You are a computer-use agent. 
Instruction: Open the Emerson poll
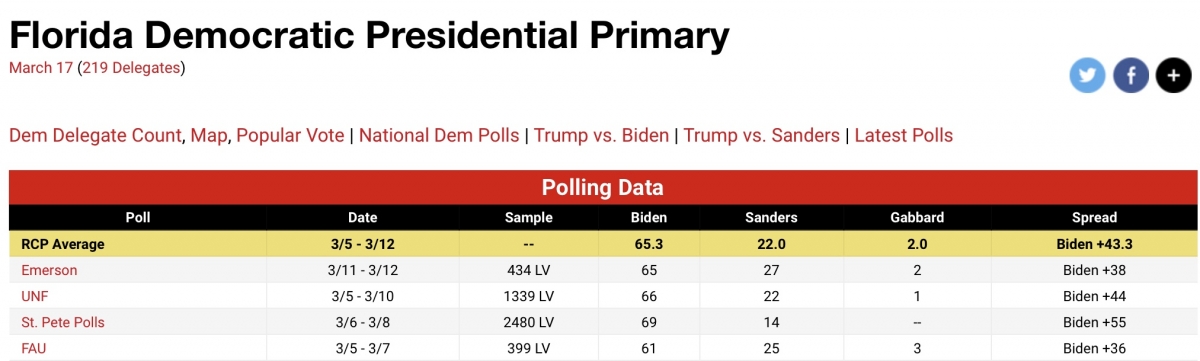pyautogui.click(x=49, y=270)
